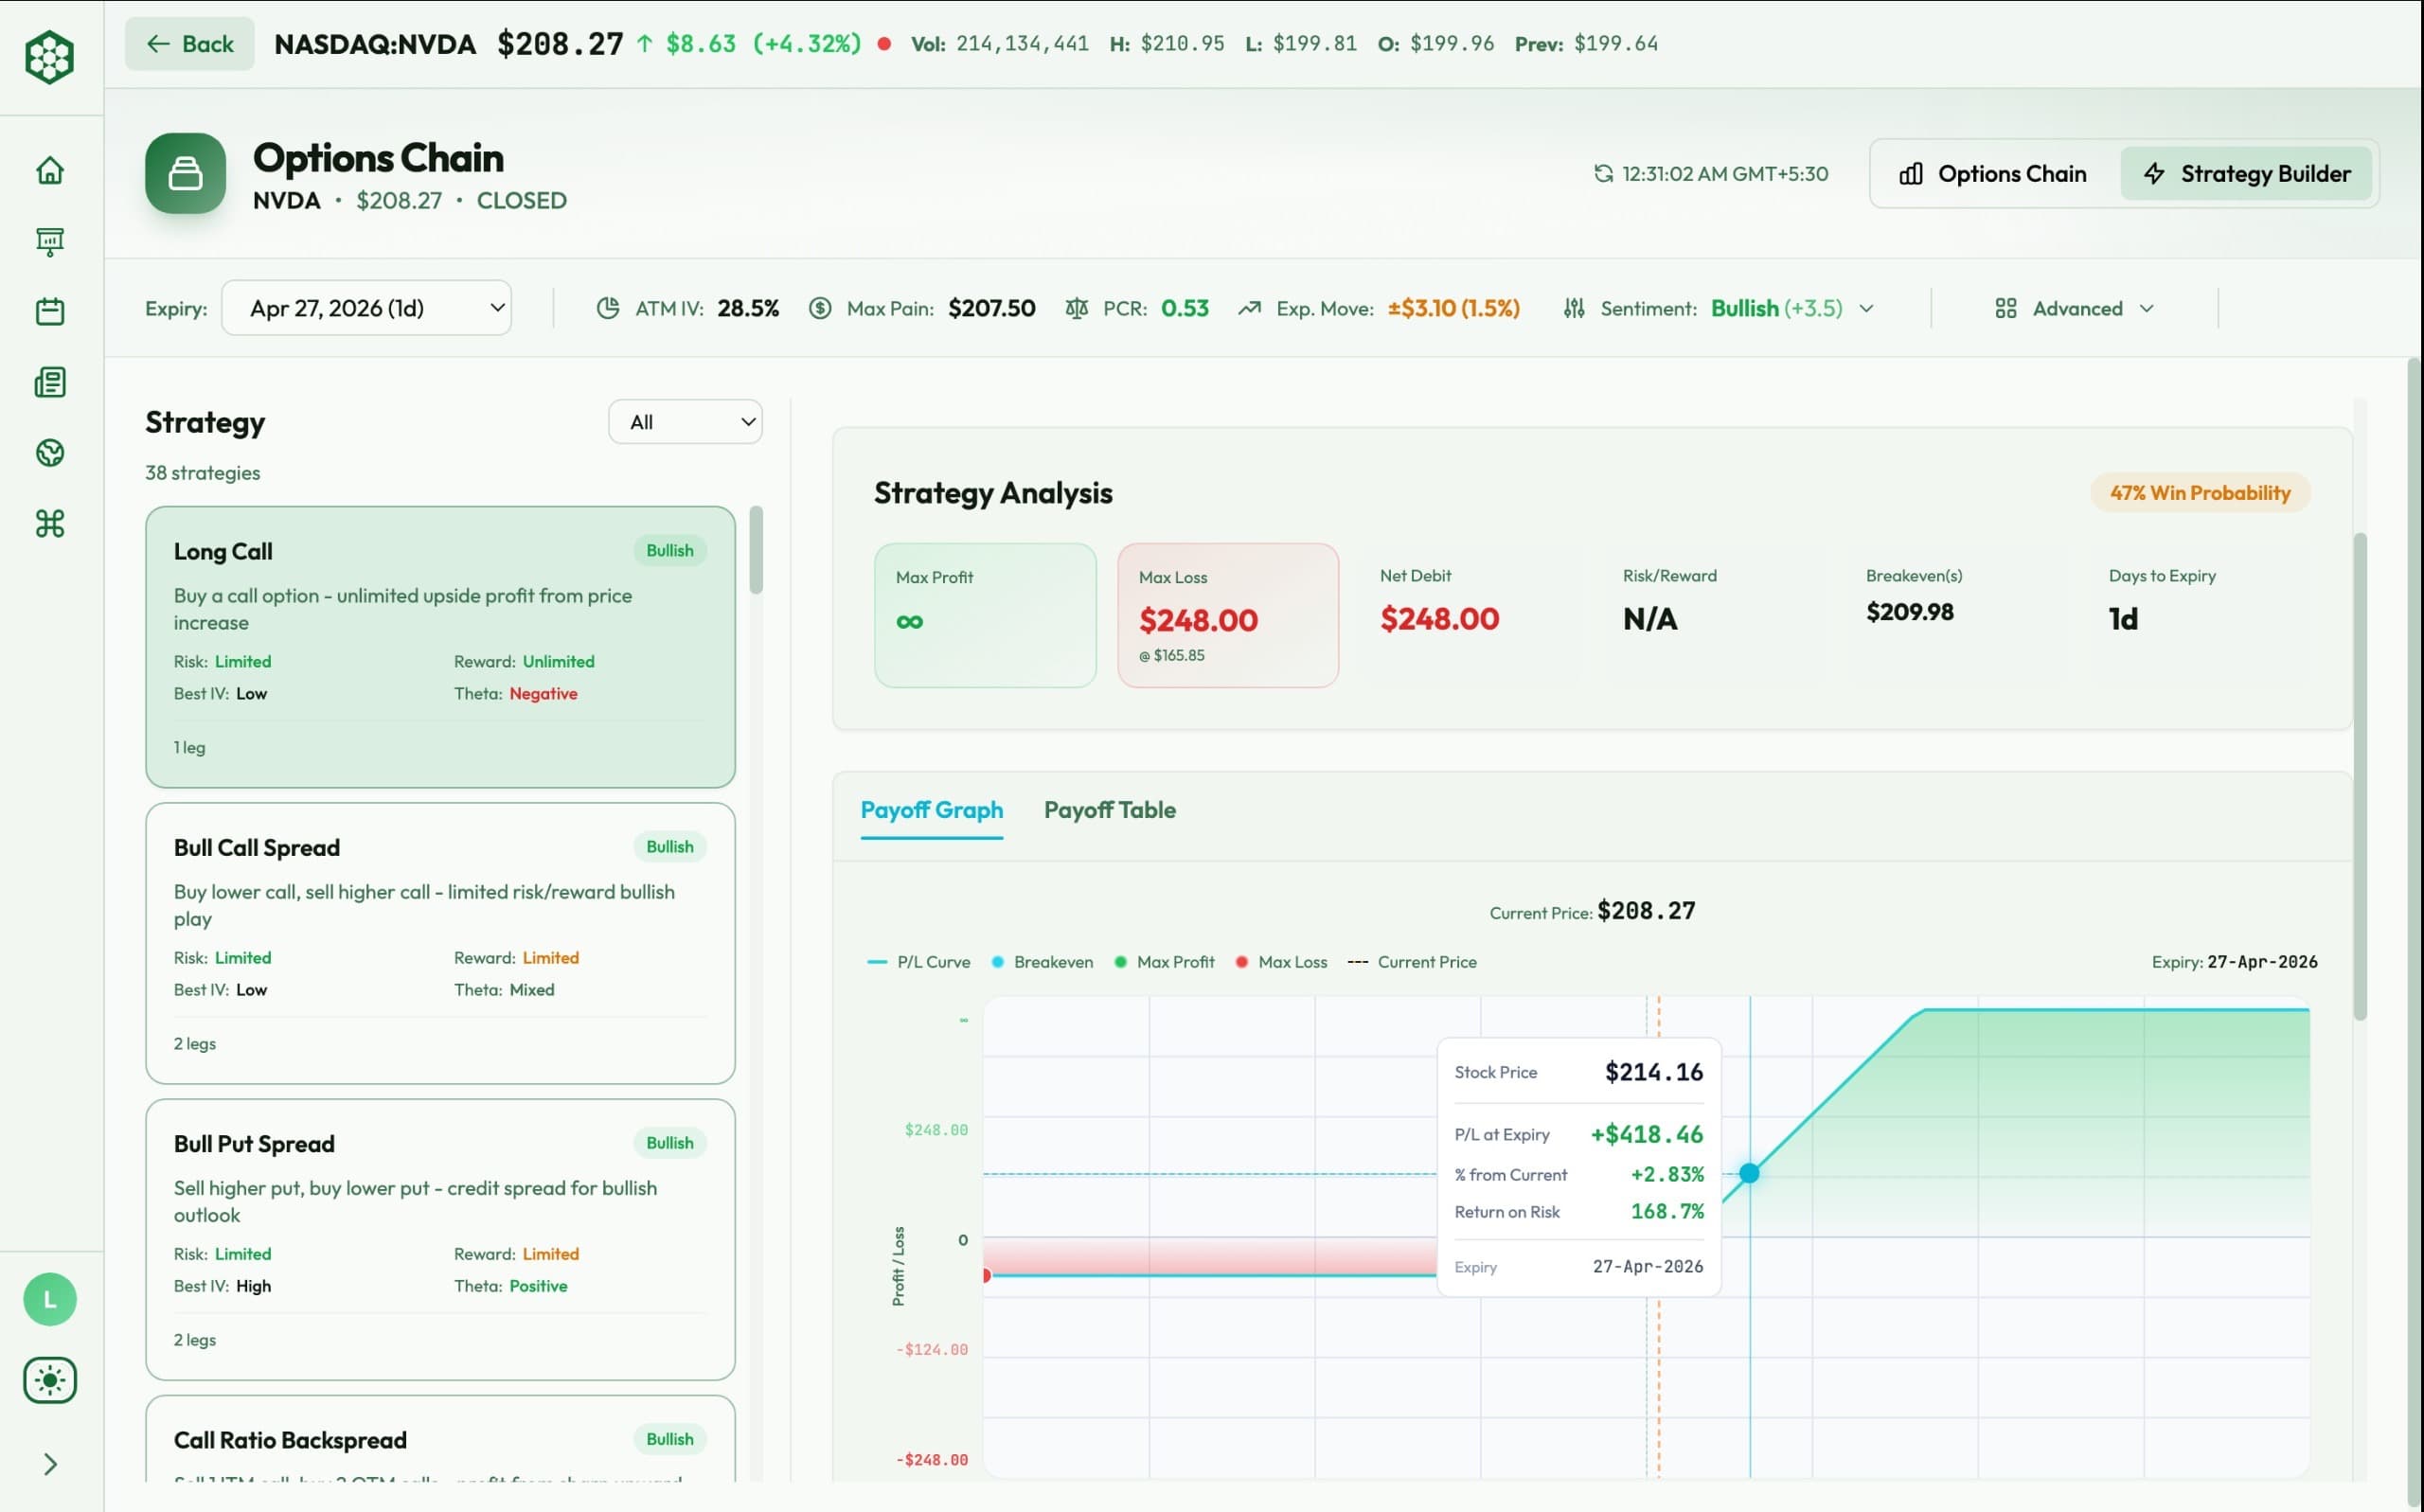This screenshot has width=2424, height=1512.
Task: Click the Bullish badge on Long Call
Action: pyautogui.click(x=669, y=551)
